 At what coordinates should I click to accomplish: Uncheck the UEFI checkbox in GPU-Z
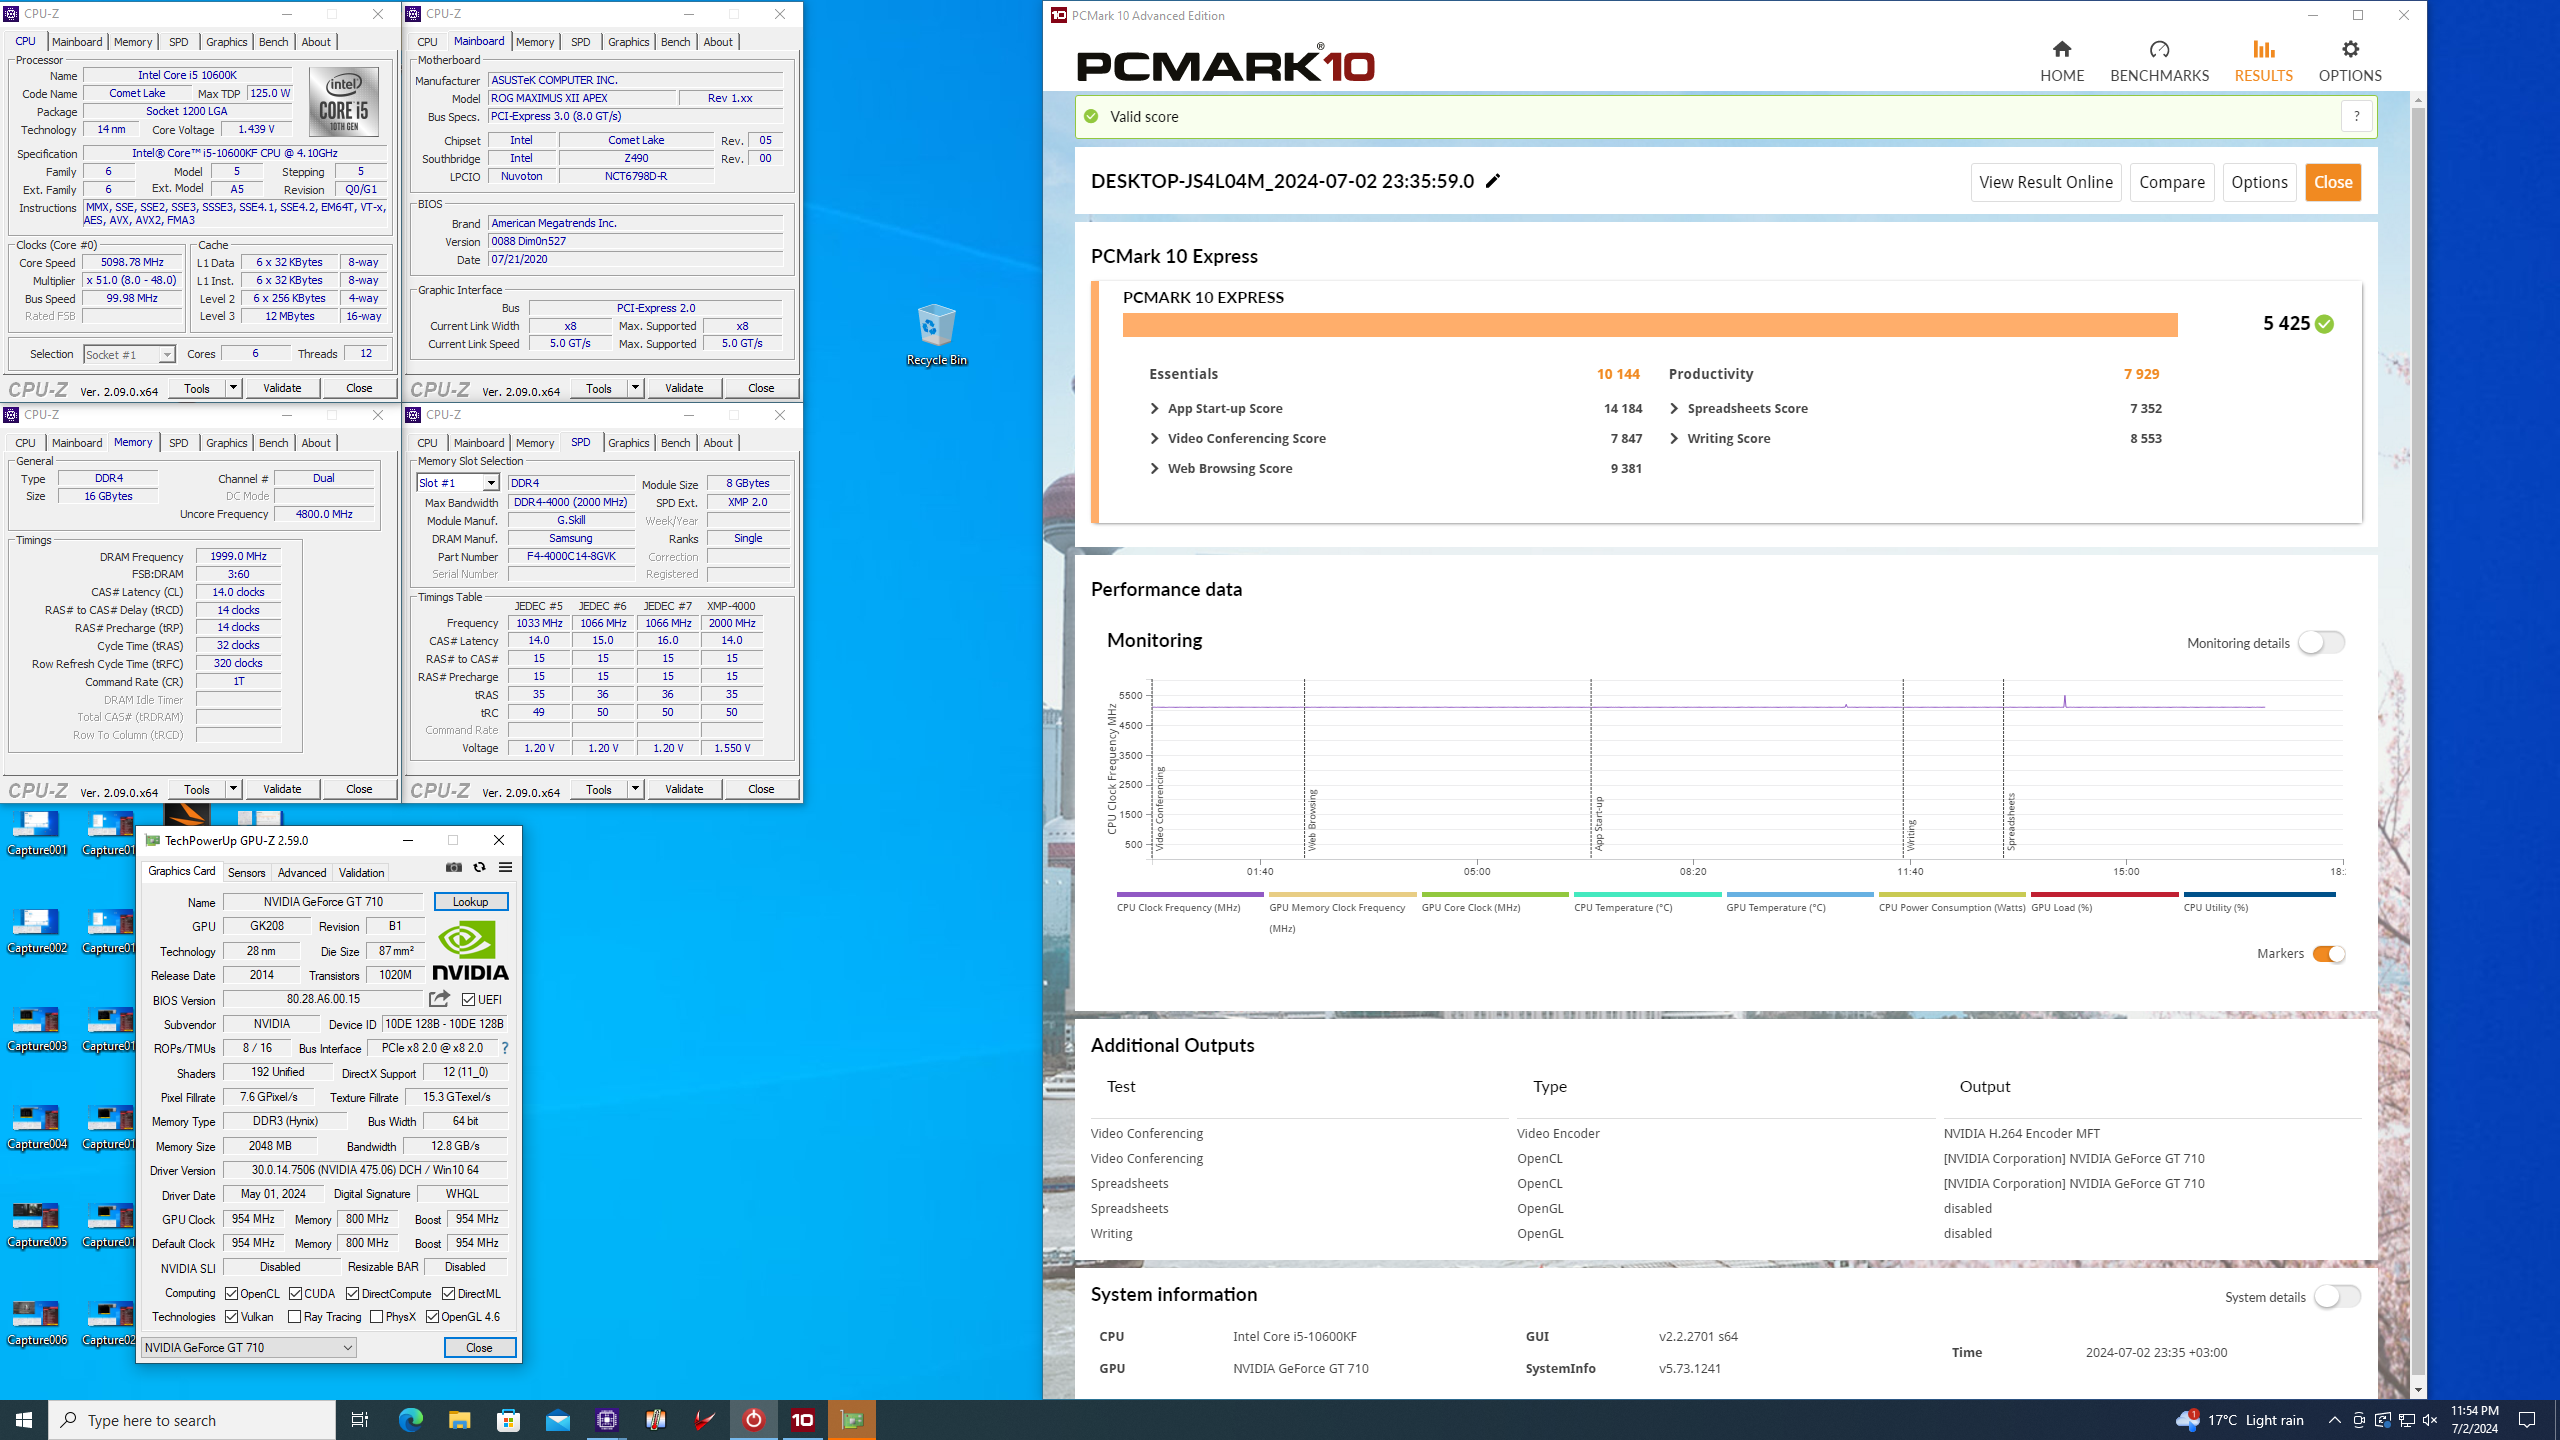(468, 999)
